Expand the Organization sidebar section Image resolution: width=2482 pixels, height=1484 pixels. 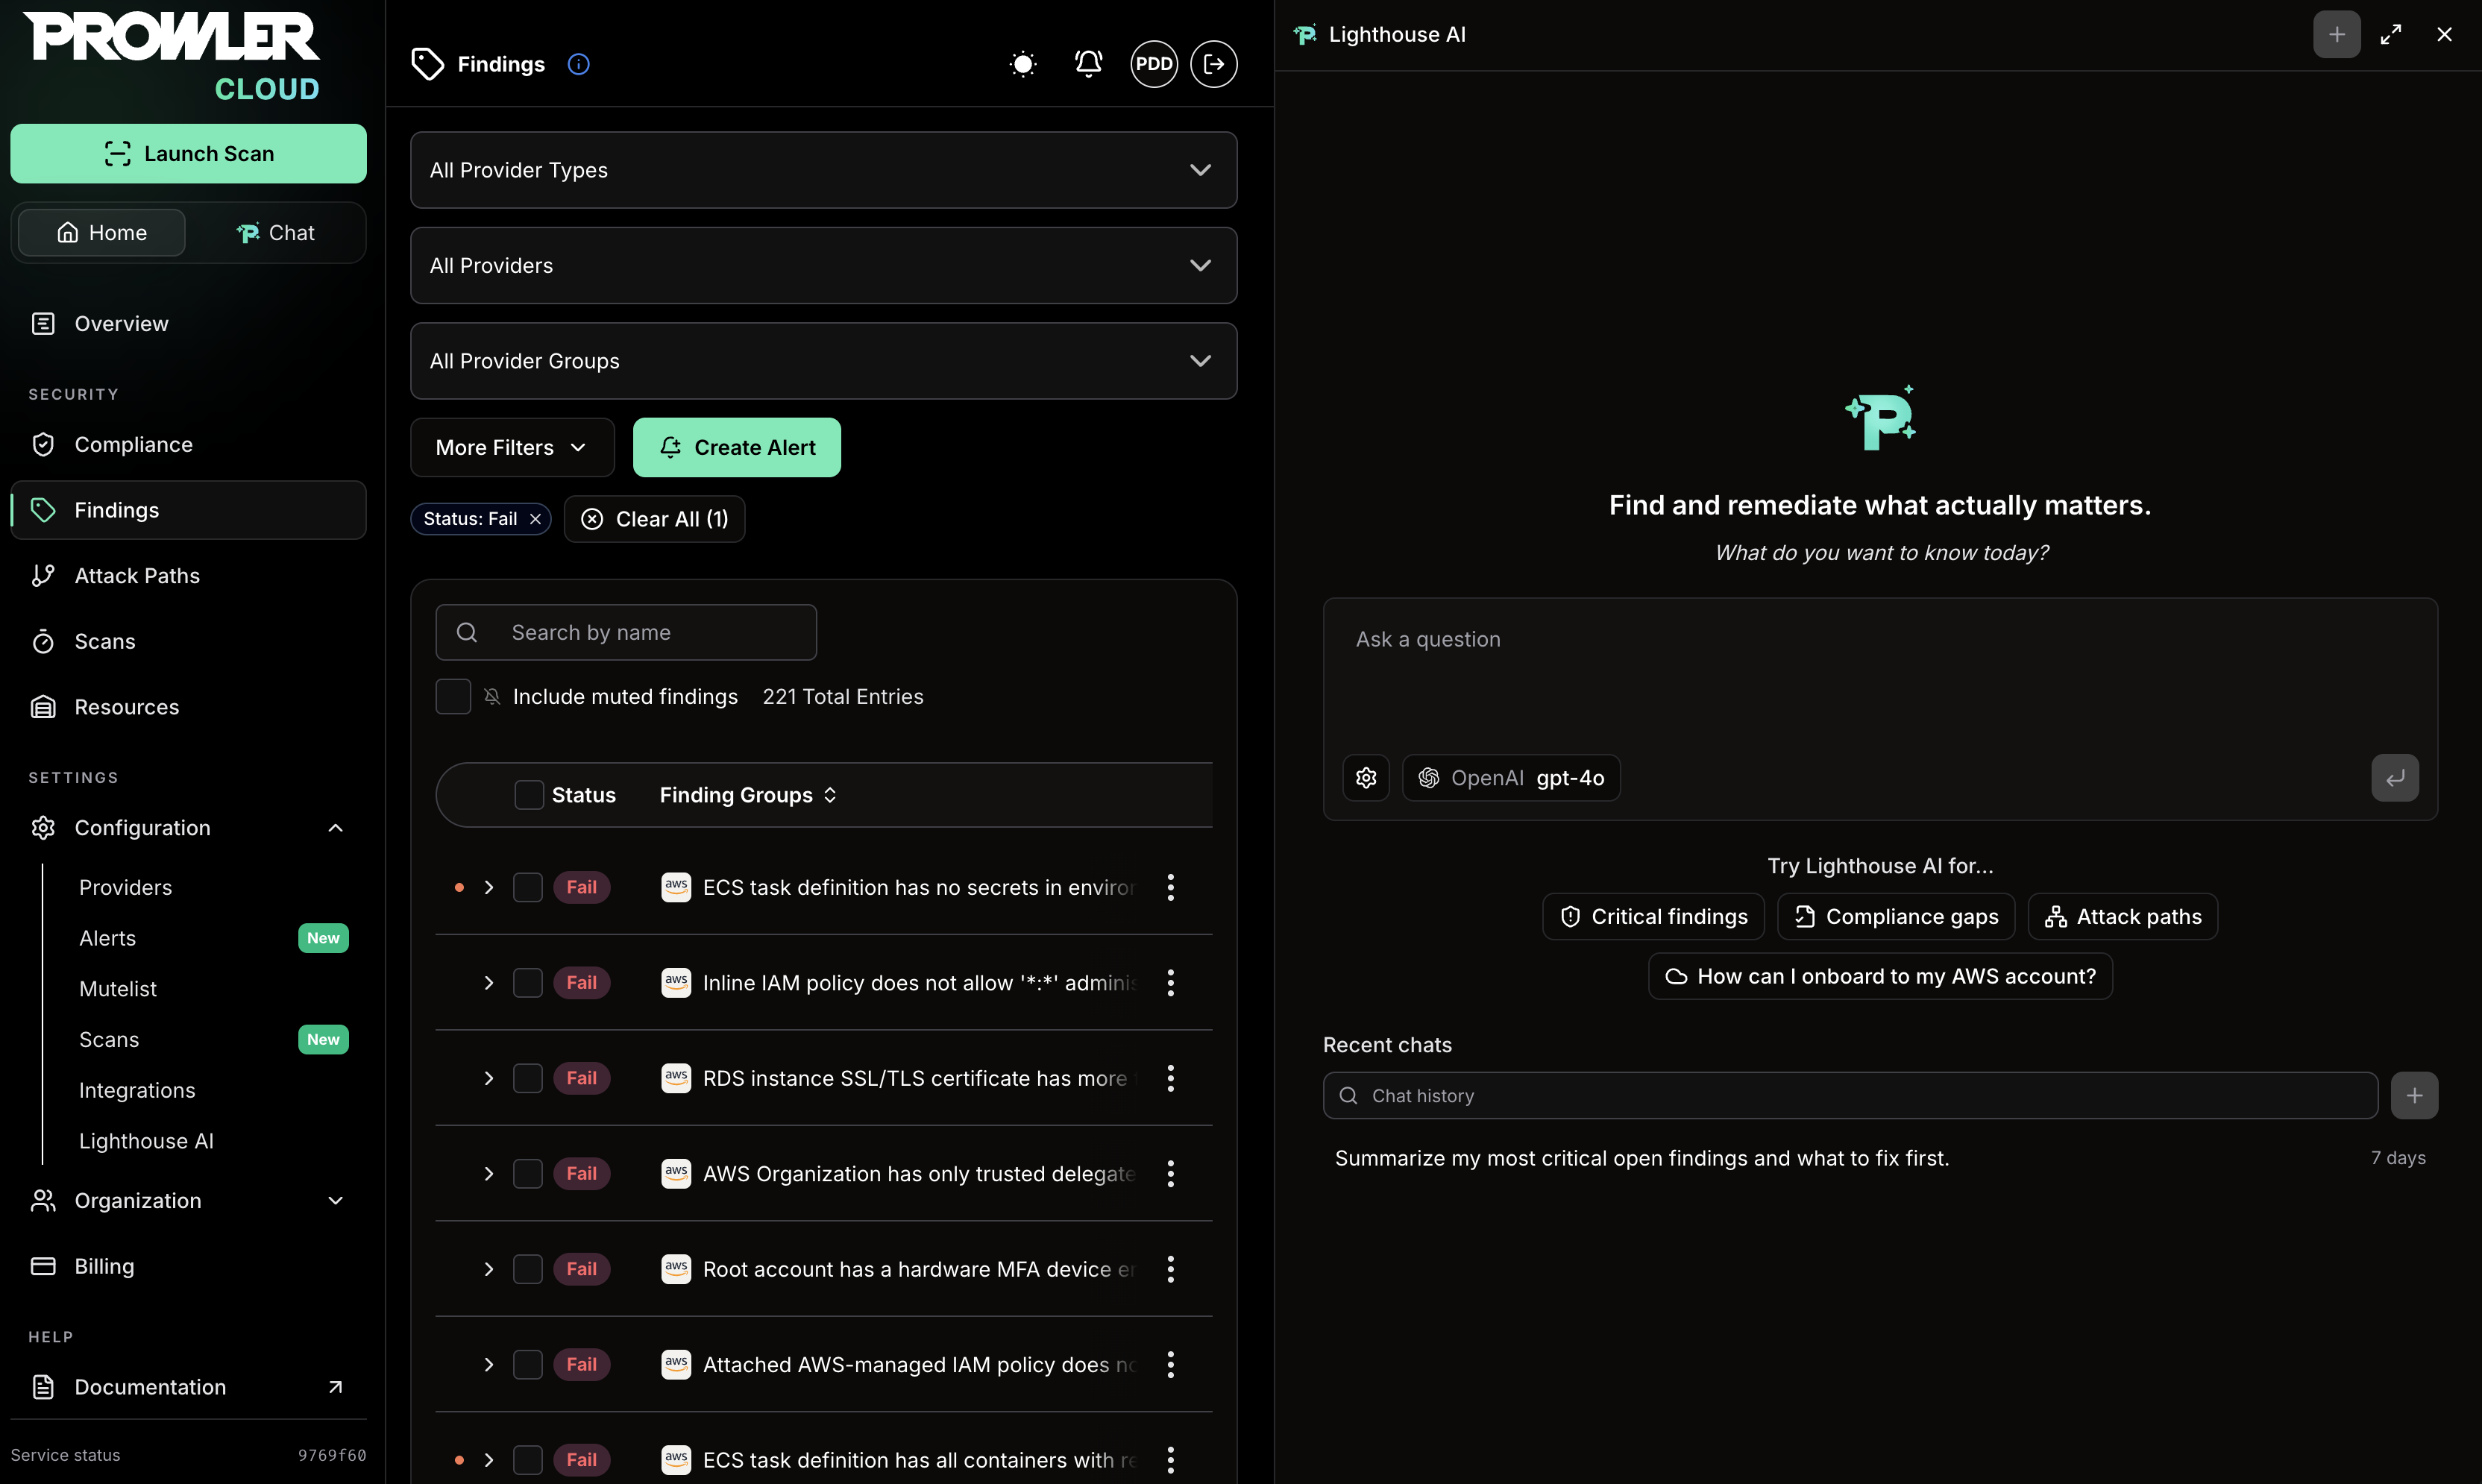click(336, 1201)
